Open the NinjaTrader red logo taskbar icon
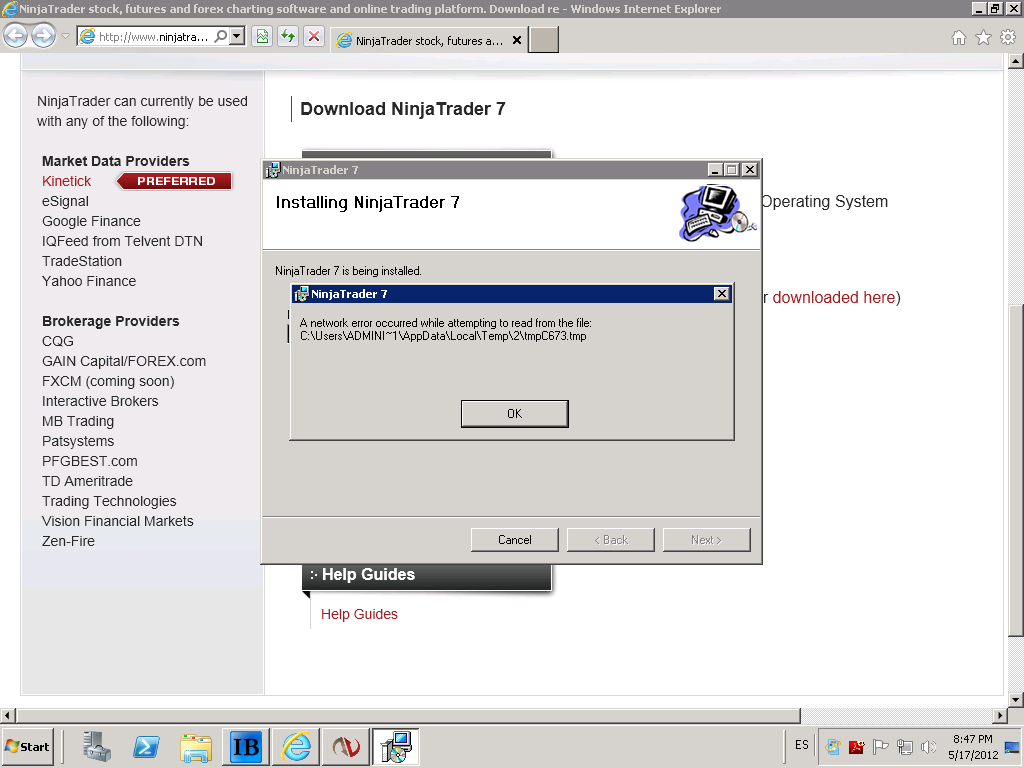This screenshot has width=1024, height=768. [x=345, y=746]
